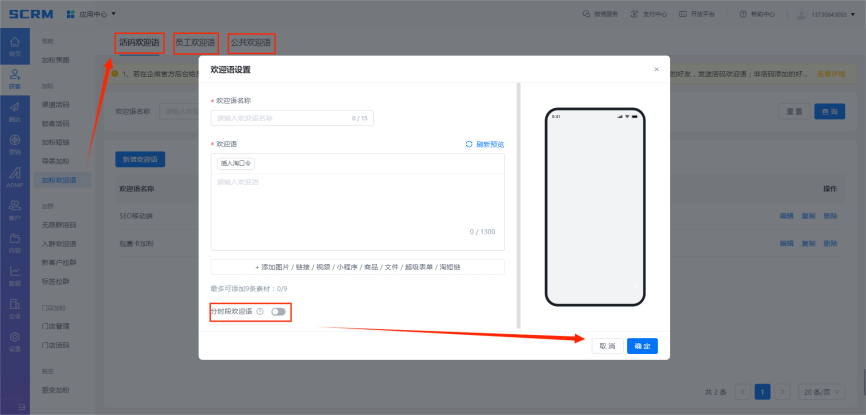Screen dimensions: 866x415
Task: Click the 插入淘口令 button
Action: (237, 163)
